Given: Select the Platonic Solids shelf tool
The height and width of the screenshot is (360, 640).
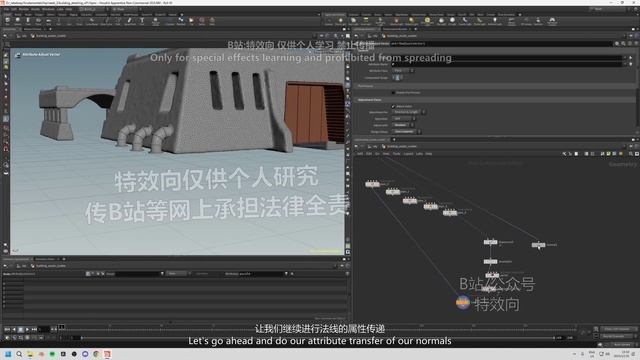Looking at the screenshot, I should (x=156, y=21).
